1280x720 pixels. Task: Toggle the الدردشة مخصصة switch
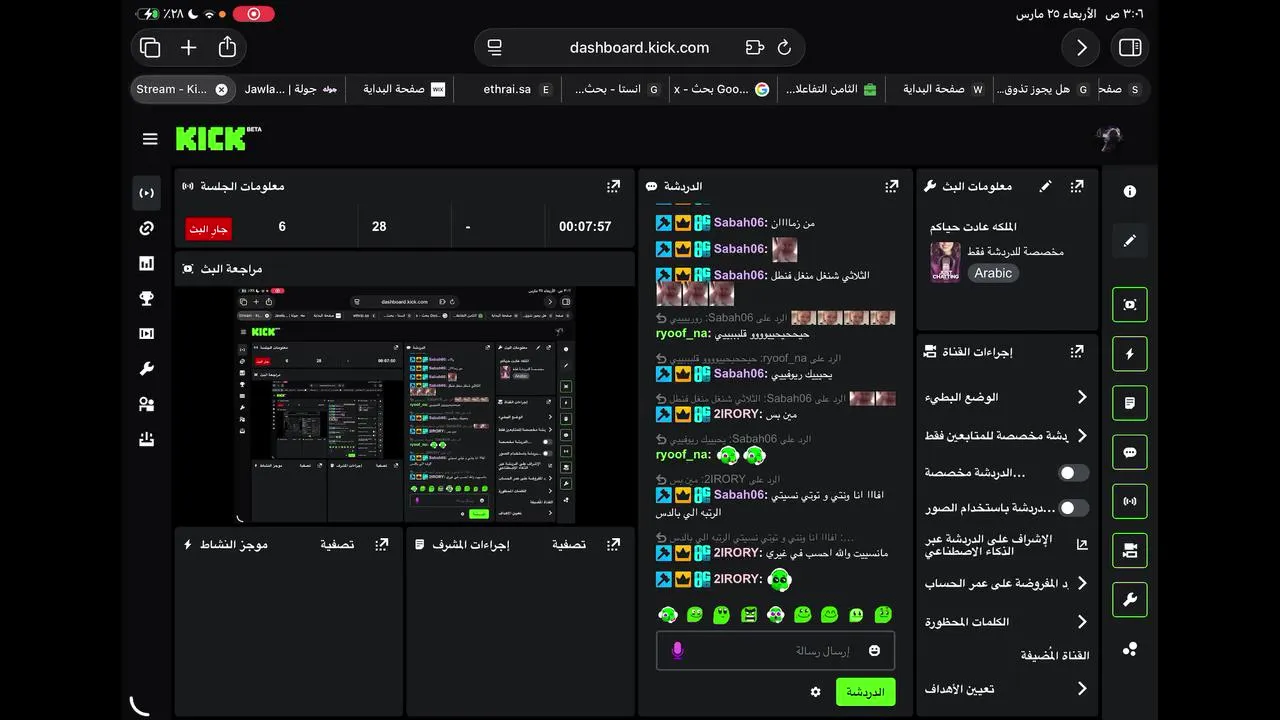tap(1073, 473)
